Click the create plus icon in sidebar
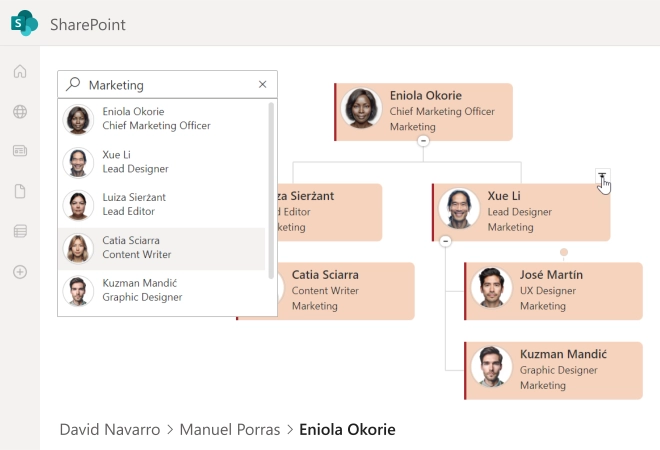Image resolution: width=660 pixels, height=450 pixels. [x=20, y=271]
